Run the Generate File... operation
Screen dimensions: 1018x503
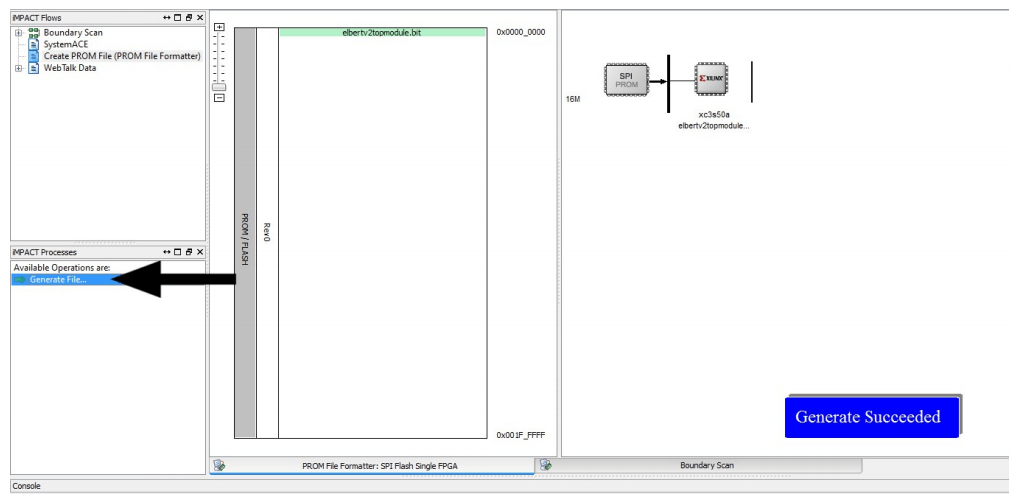tap(58, 279)
